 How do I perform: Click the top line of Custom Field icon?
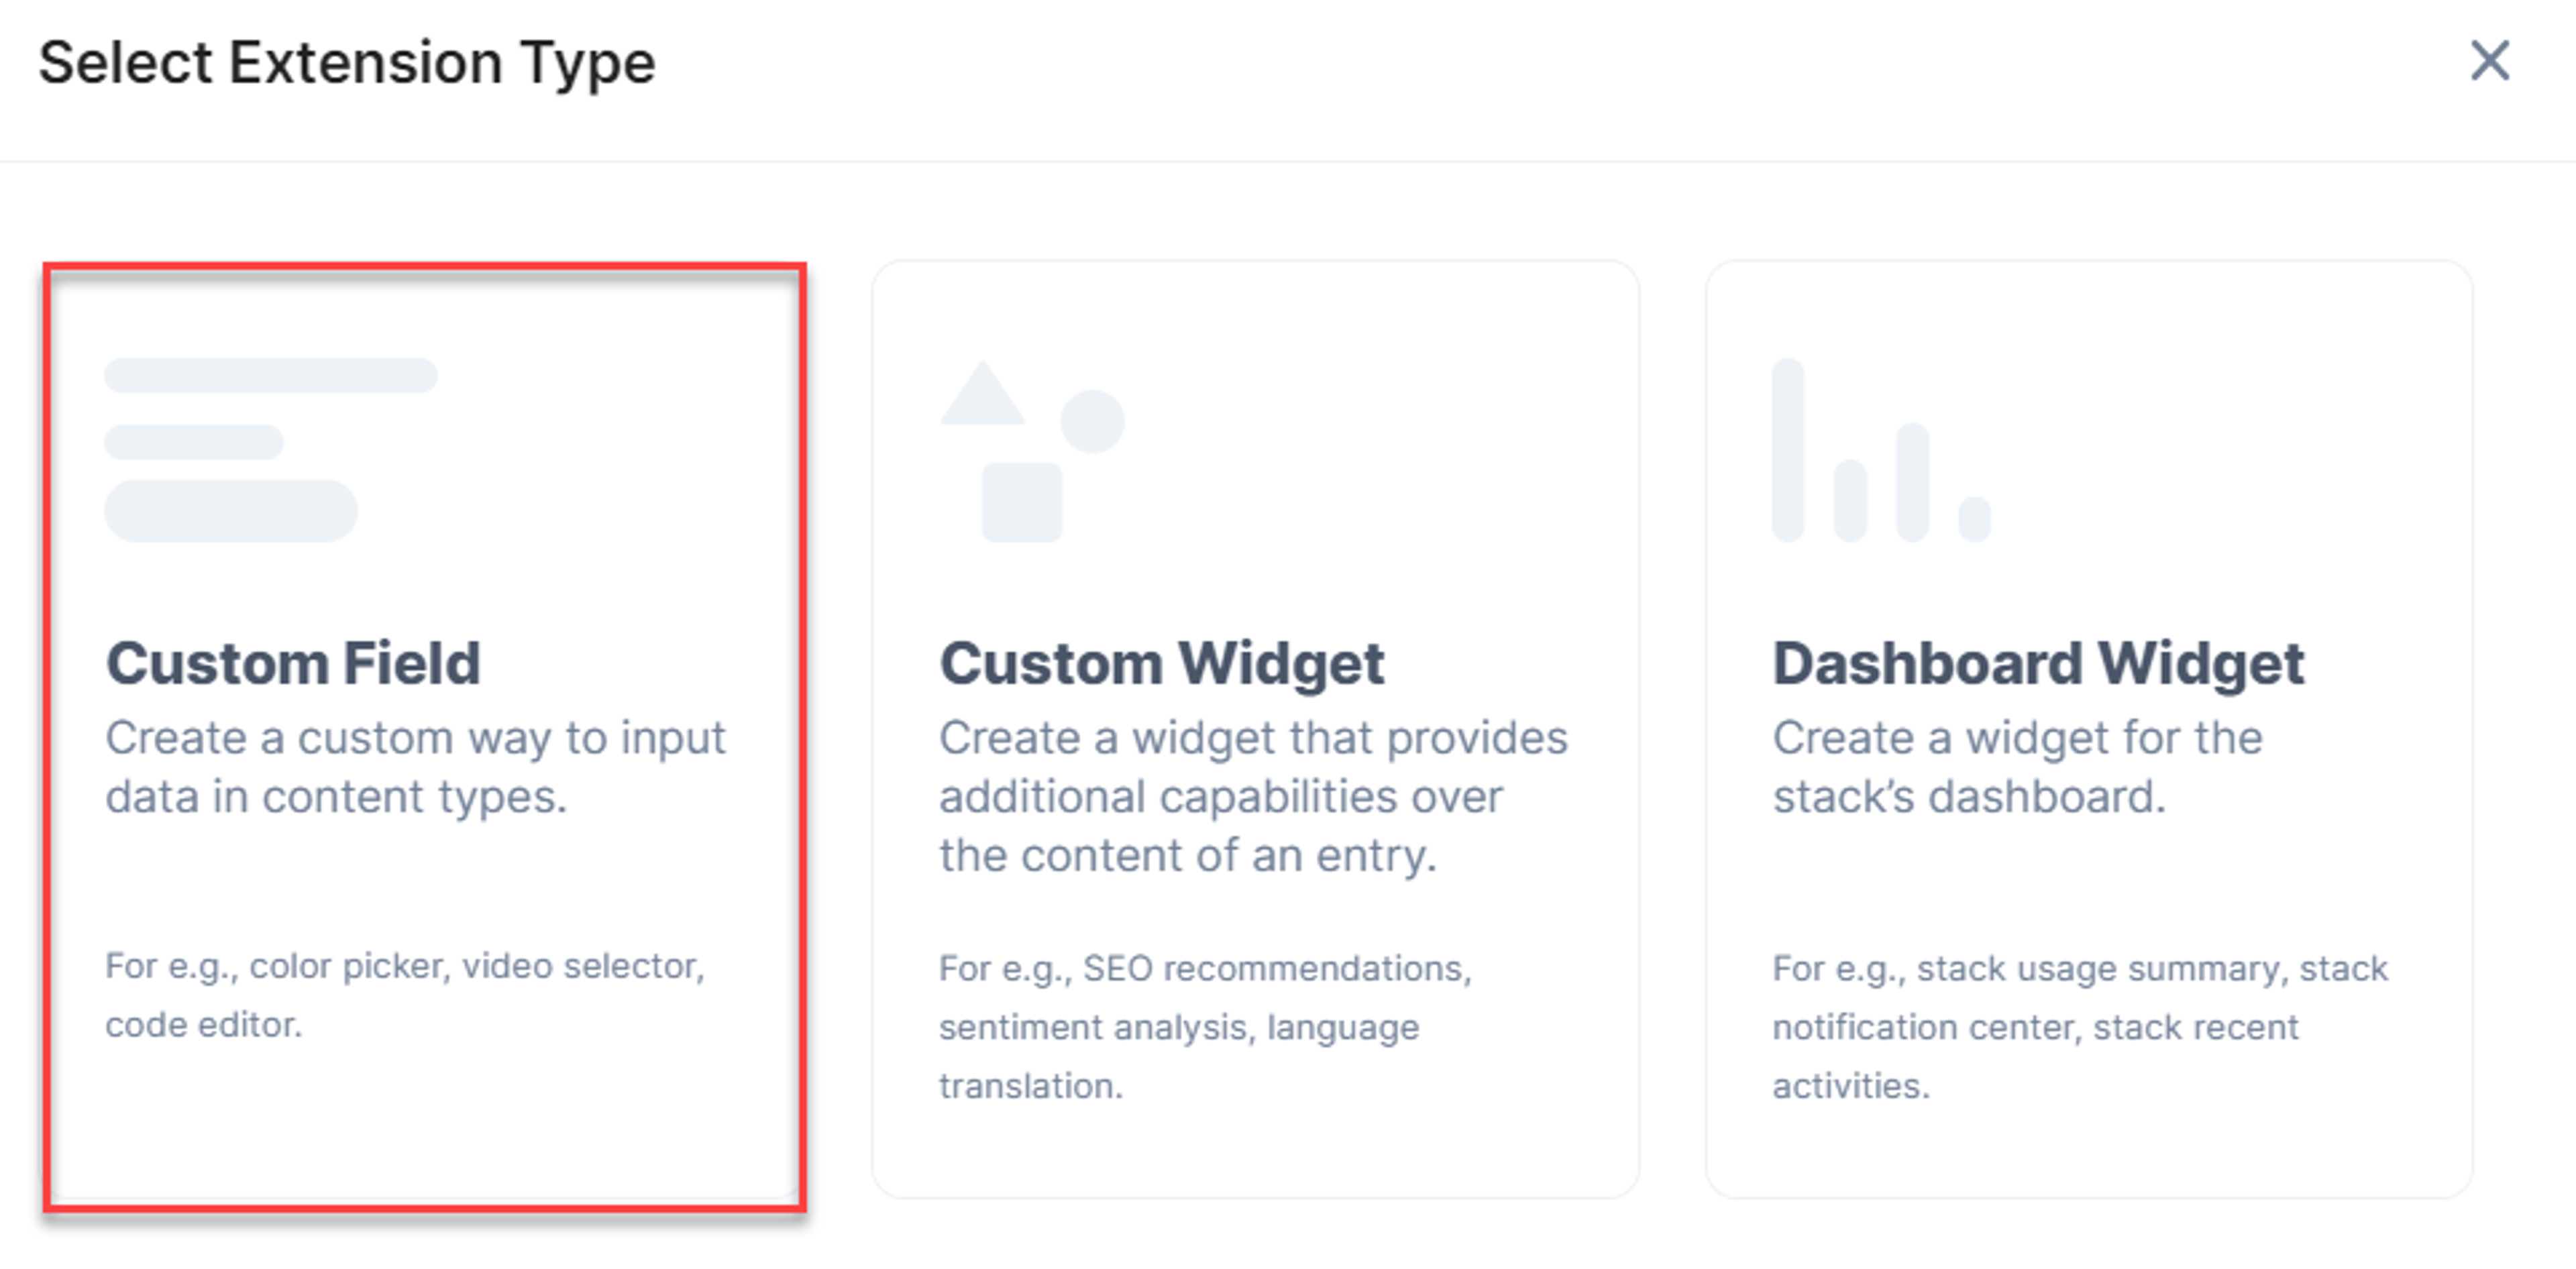coord(271,375)
